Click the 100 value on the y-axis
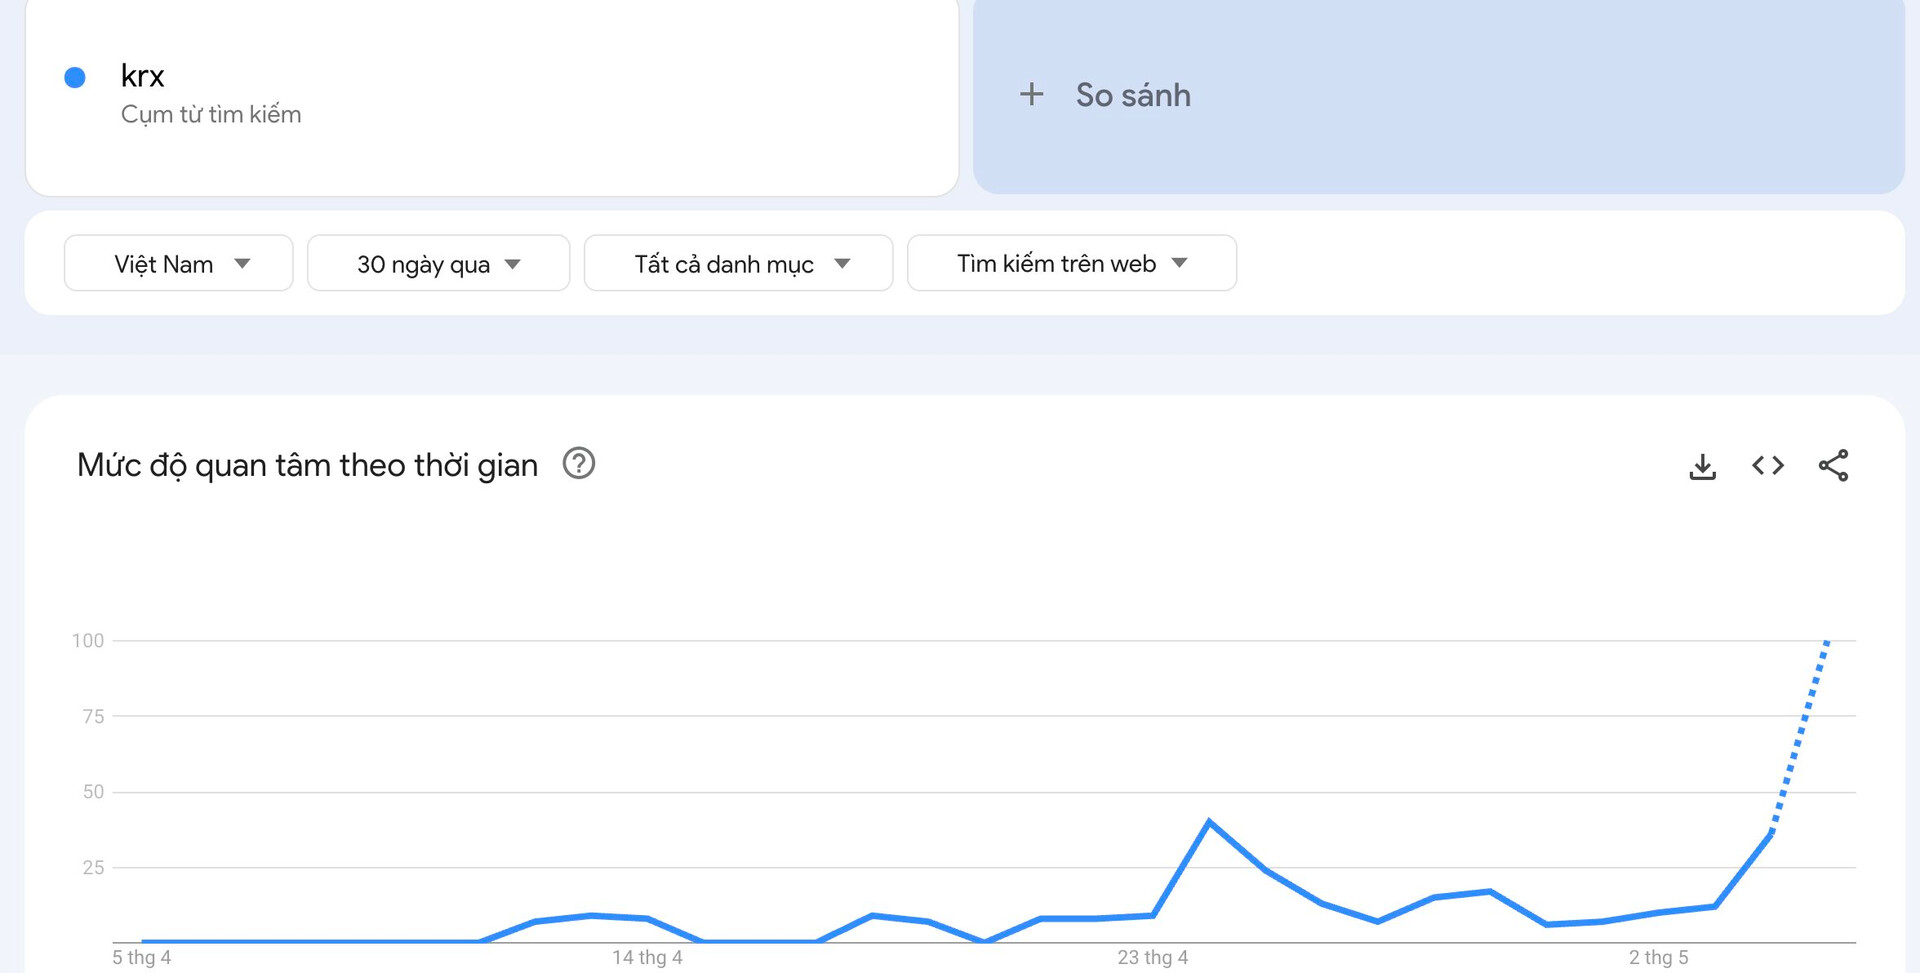 pos(88,641)
